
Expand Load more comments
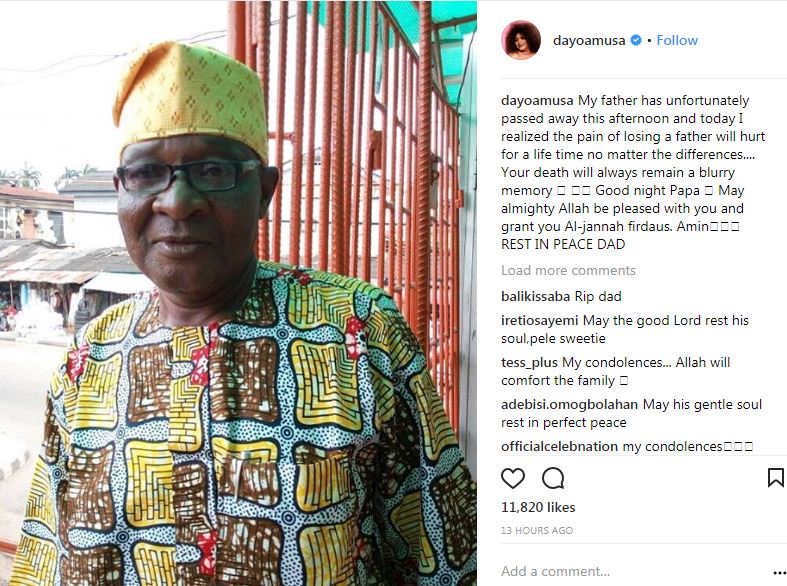[568, 270]
